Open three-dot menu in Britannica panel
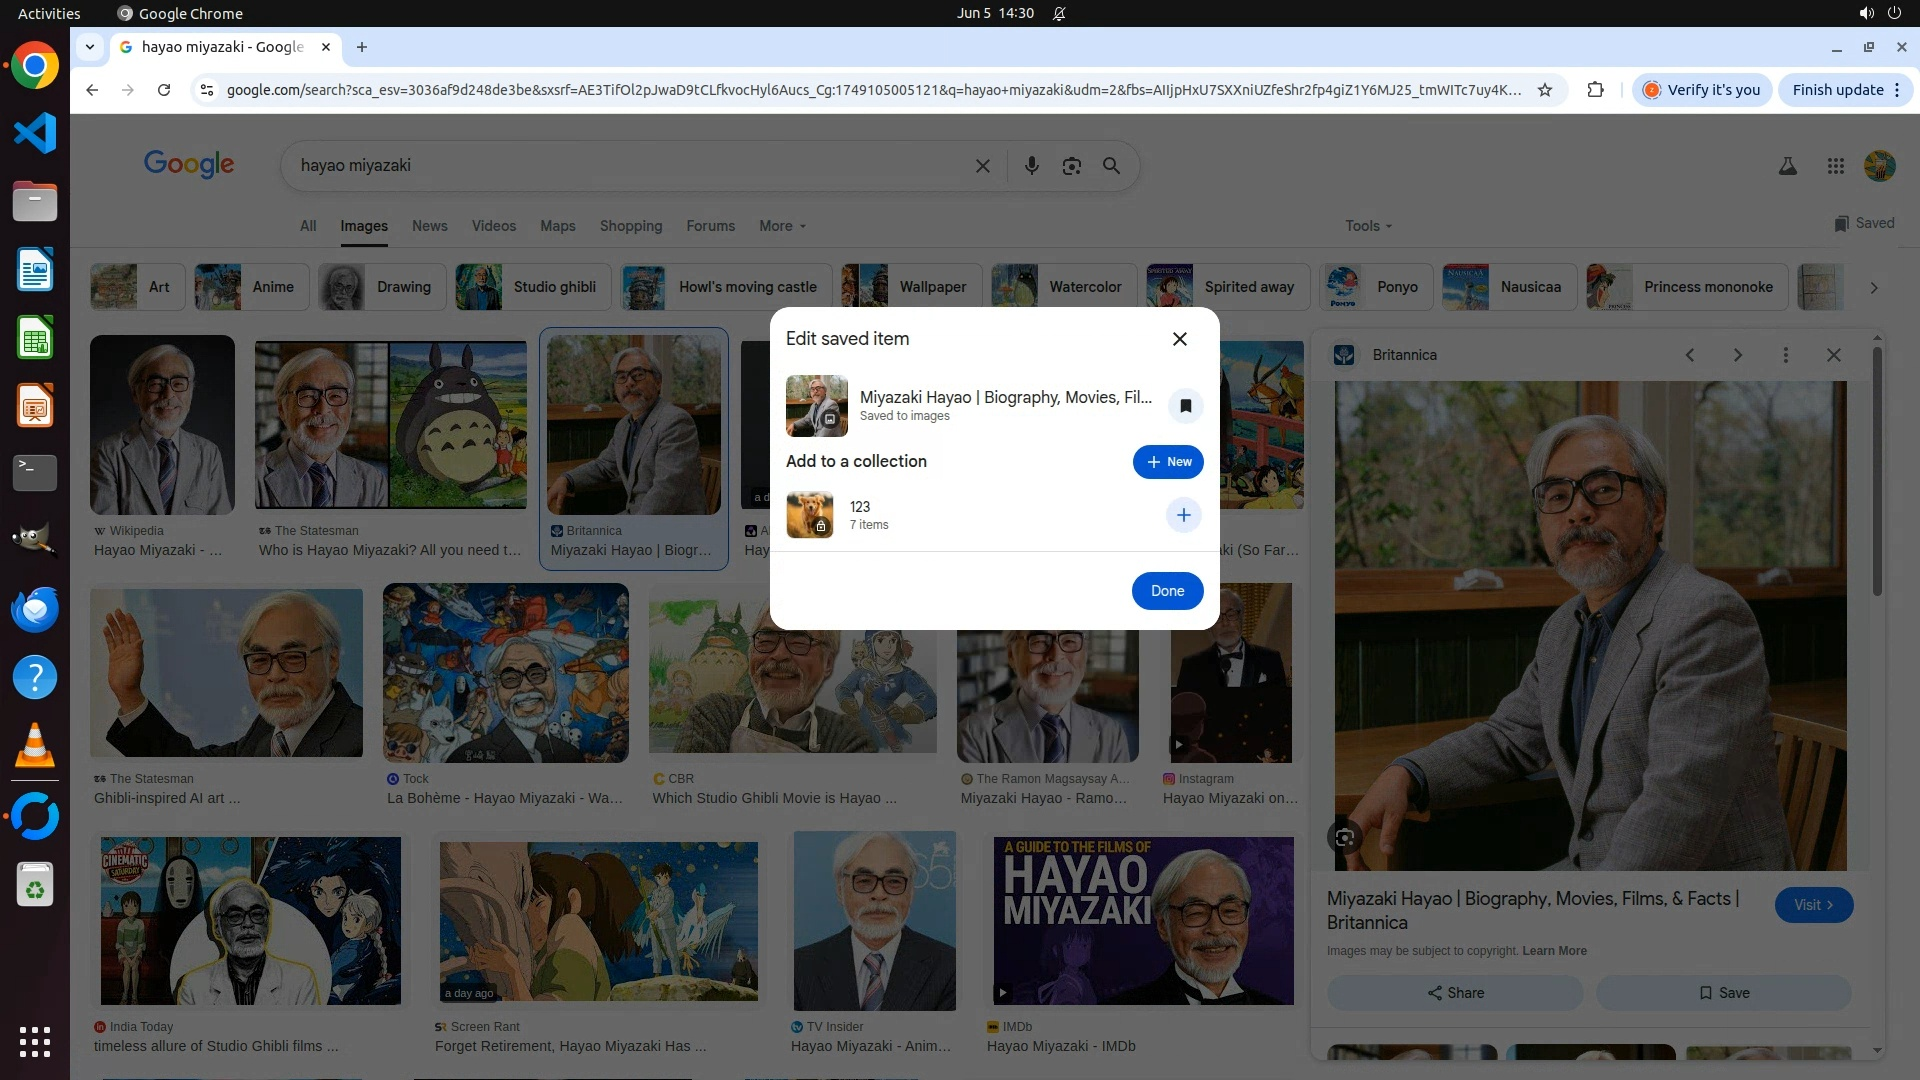 pyautogui.click(x=1785, y=355)
